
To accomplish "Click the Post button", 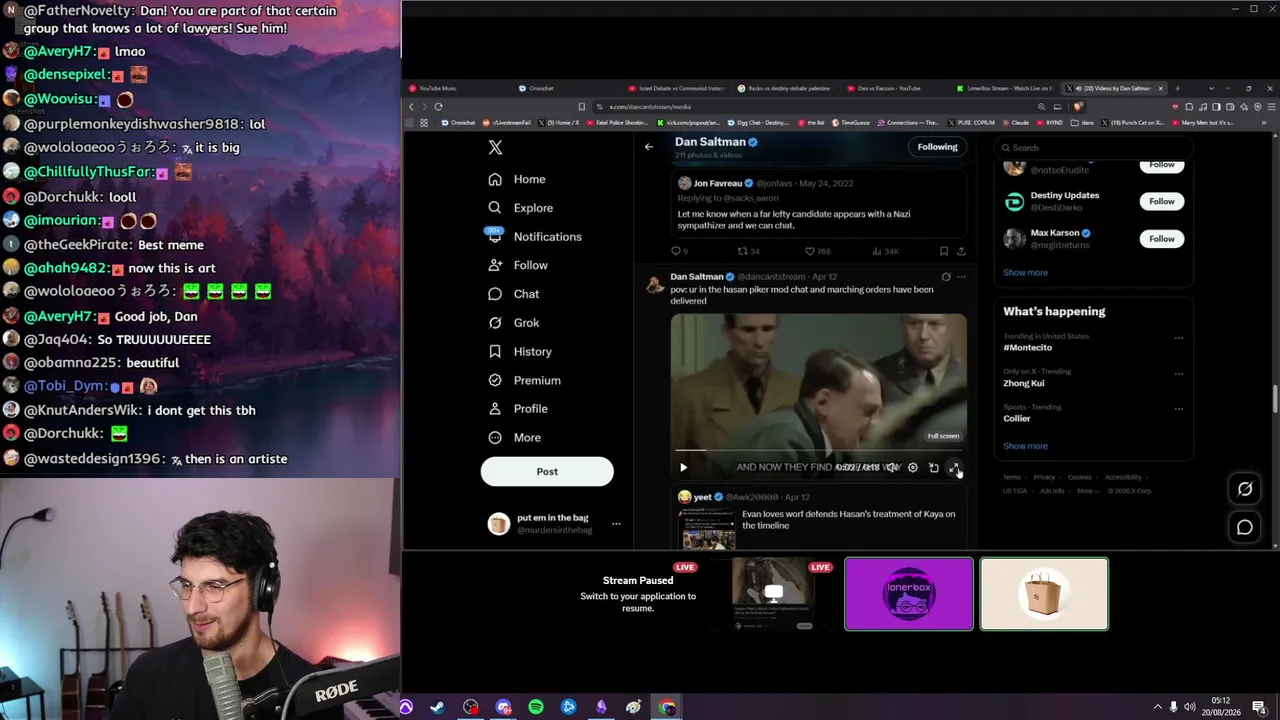I will pyautogui.click(x=547, y=472).
